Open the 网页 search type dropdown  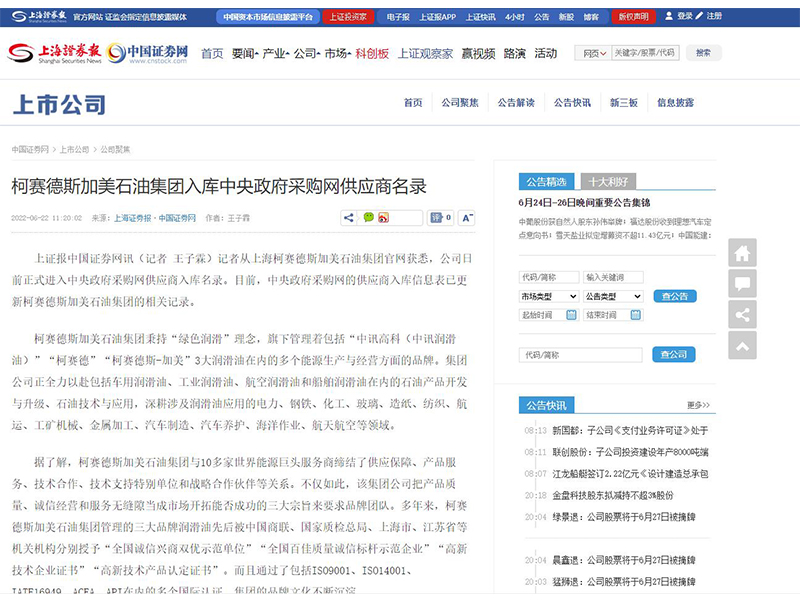coord(593,53)
